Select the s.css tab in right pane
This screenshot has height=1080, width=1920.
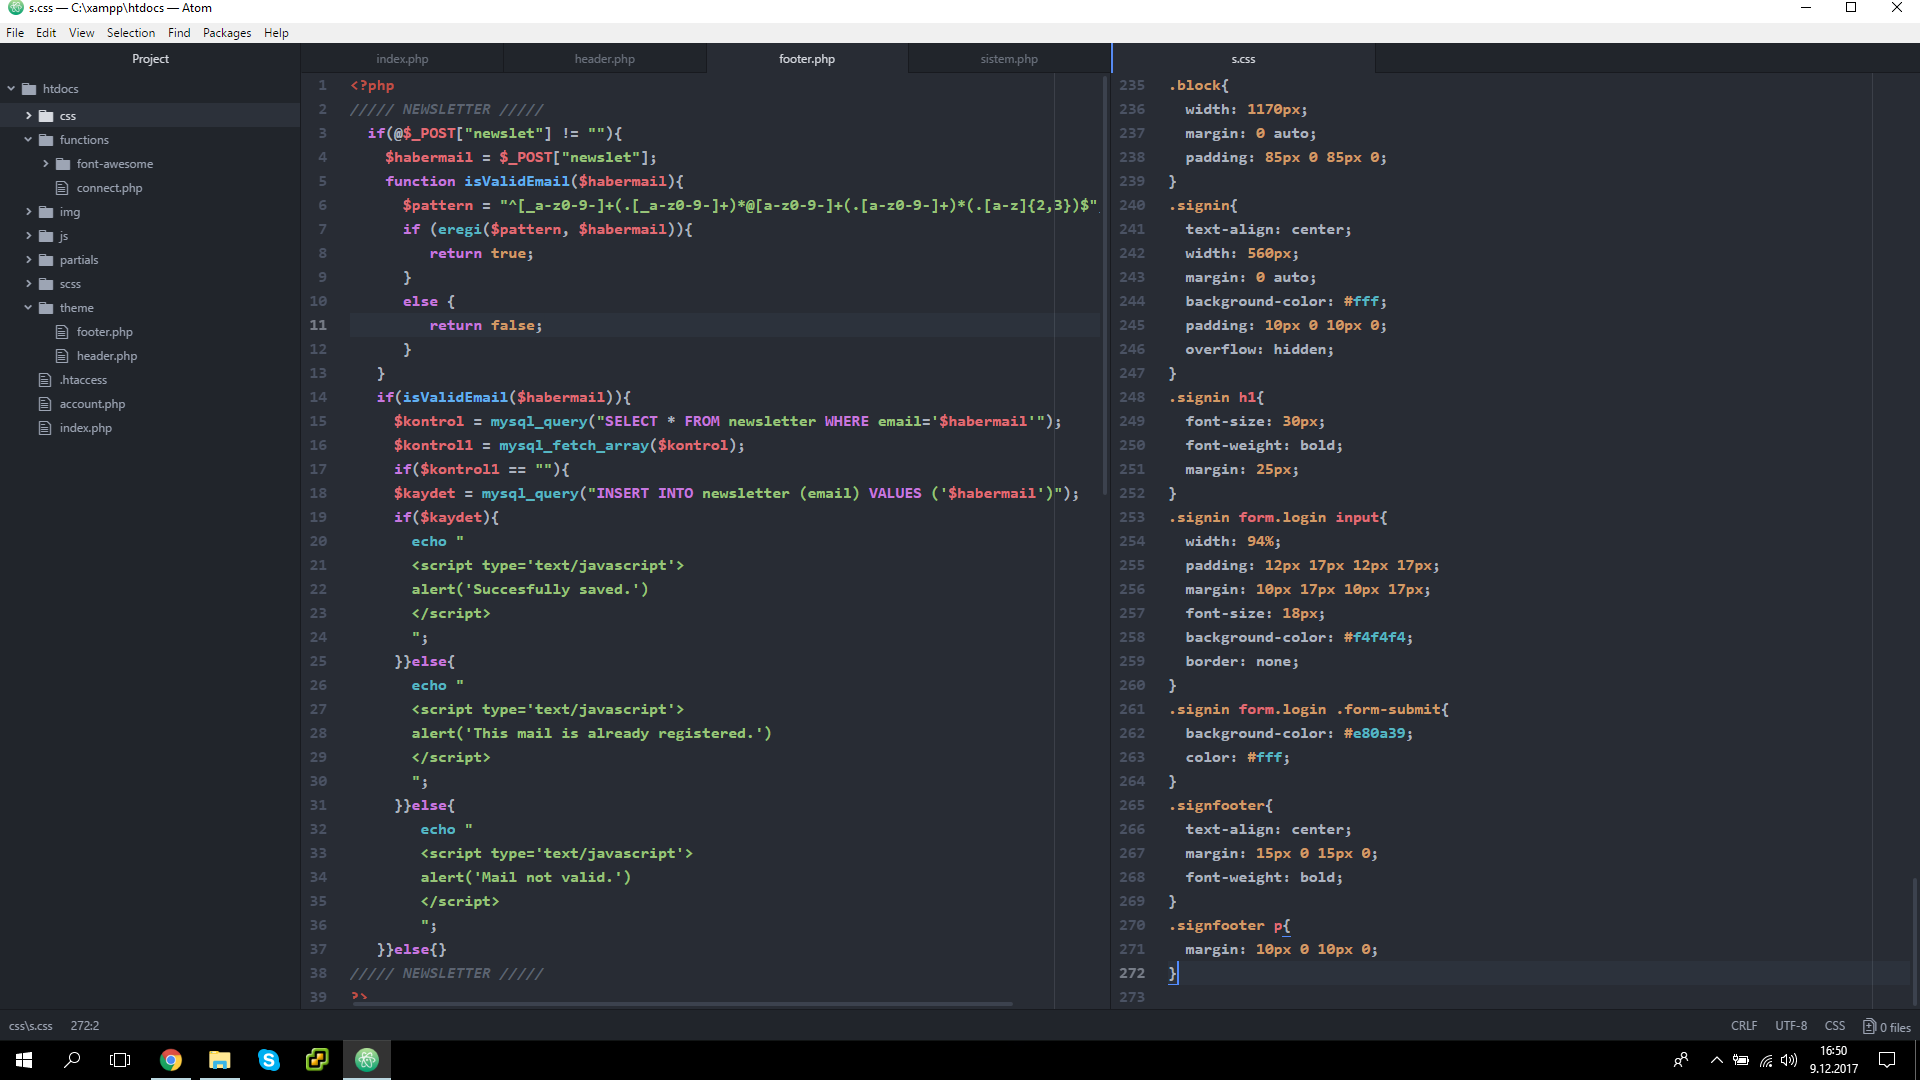(1243, 59)
